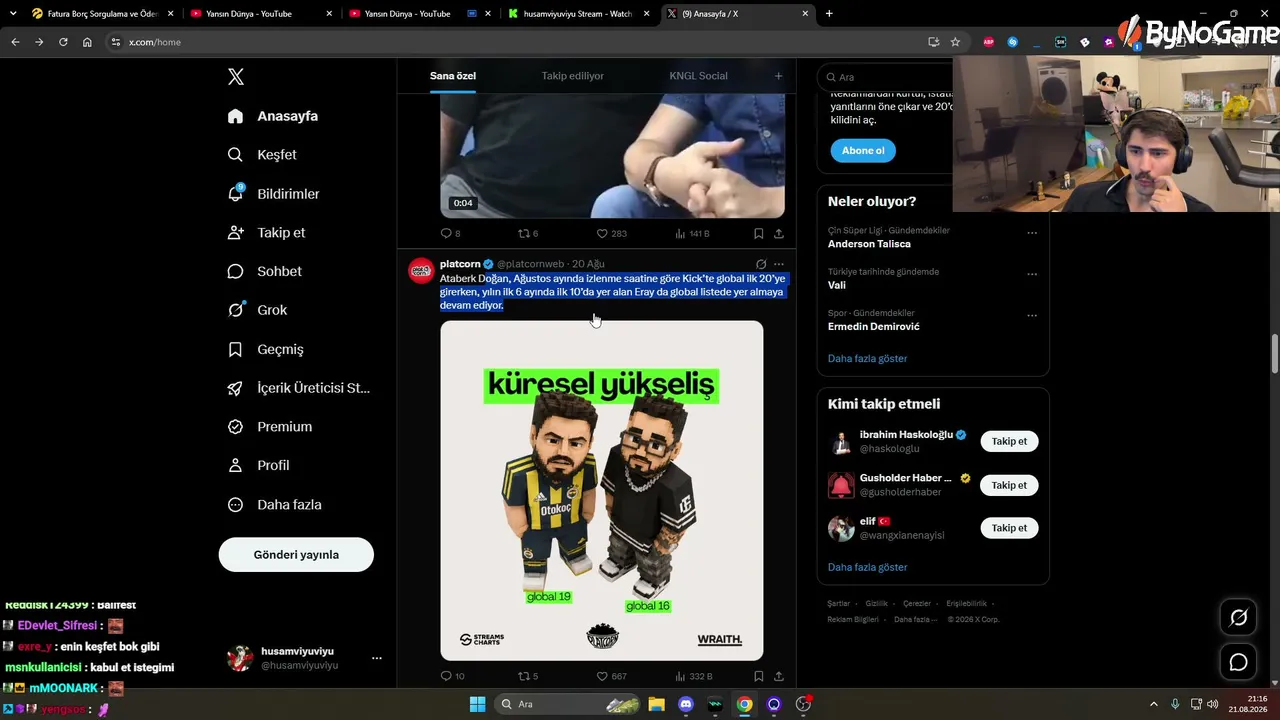This screenshot has width=1280, height=720.
Task: Open the floating messages chat button
Action: pos(1238,662)
